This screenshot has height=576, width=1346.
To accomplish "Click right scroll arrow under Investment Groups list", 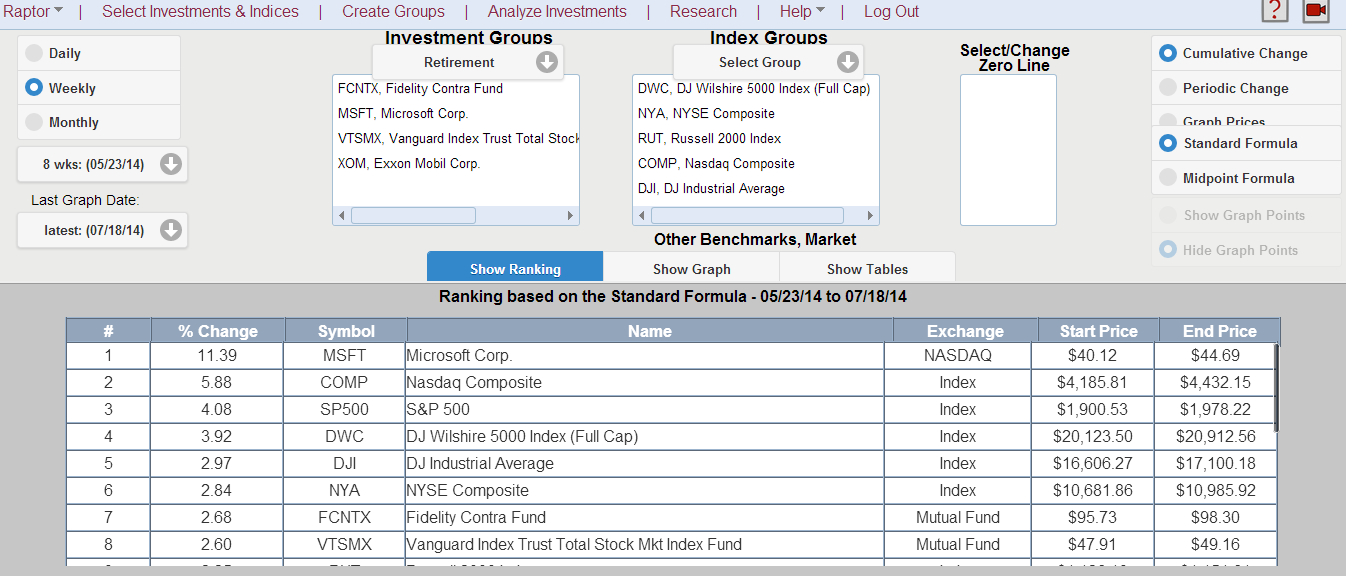I will (x=570, y=216).
